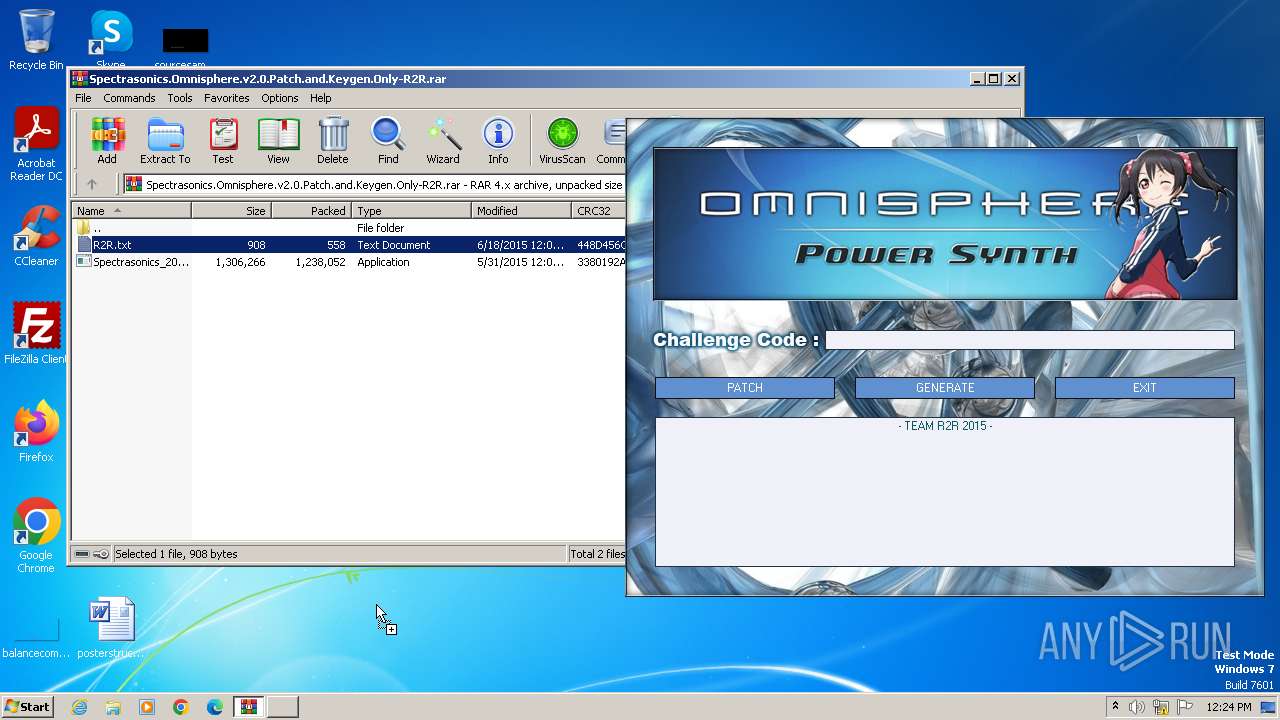Image resolution: width=1280 pixels, height=720 pixels.
Task: Open the Options menu
Action: click(x=280, y=98)
